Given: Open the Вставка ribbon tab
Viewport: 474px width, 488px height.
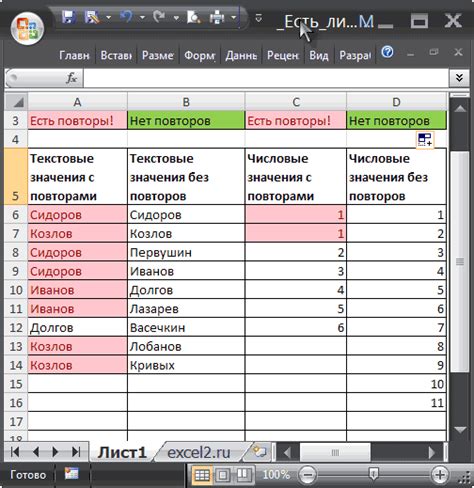Looking at the screenshot, I should point(116,55).
